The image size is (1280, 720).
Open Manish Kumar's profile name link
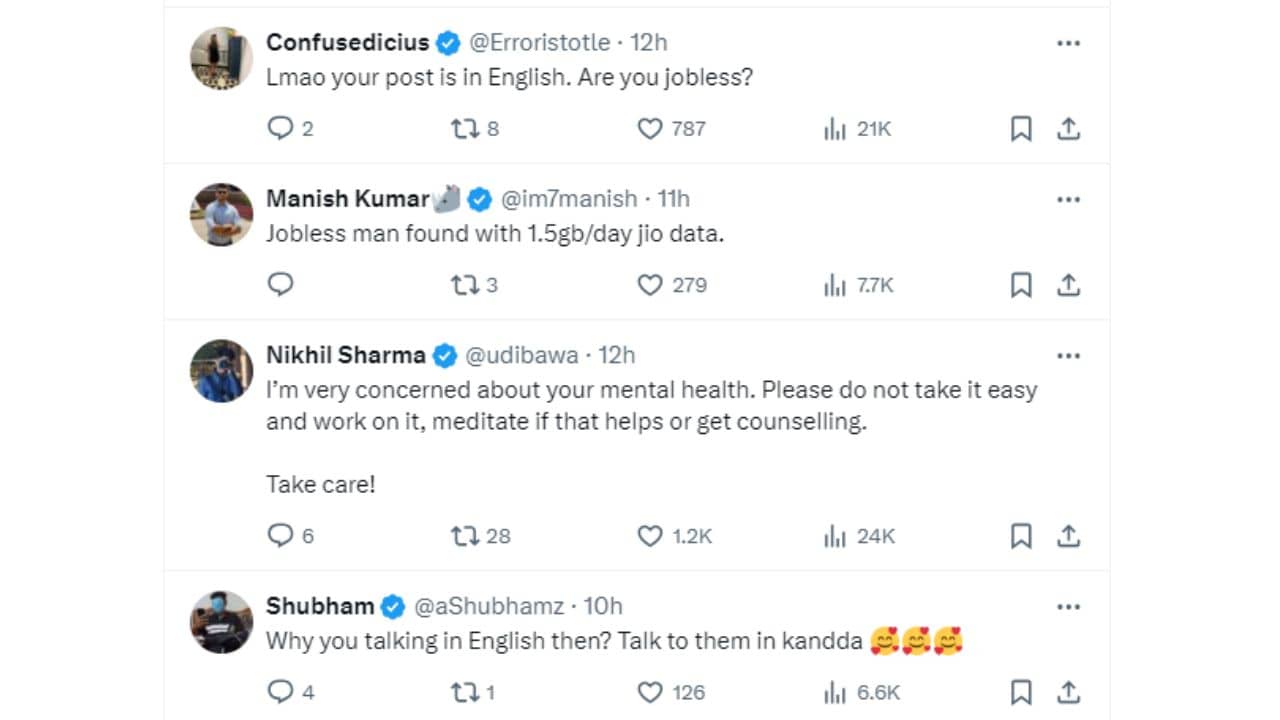[x=347, y=199]
